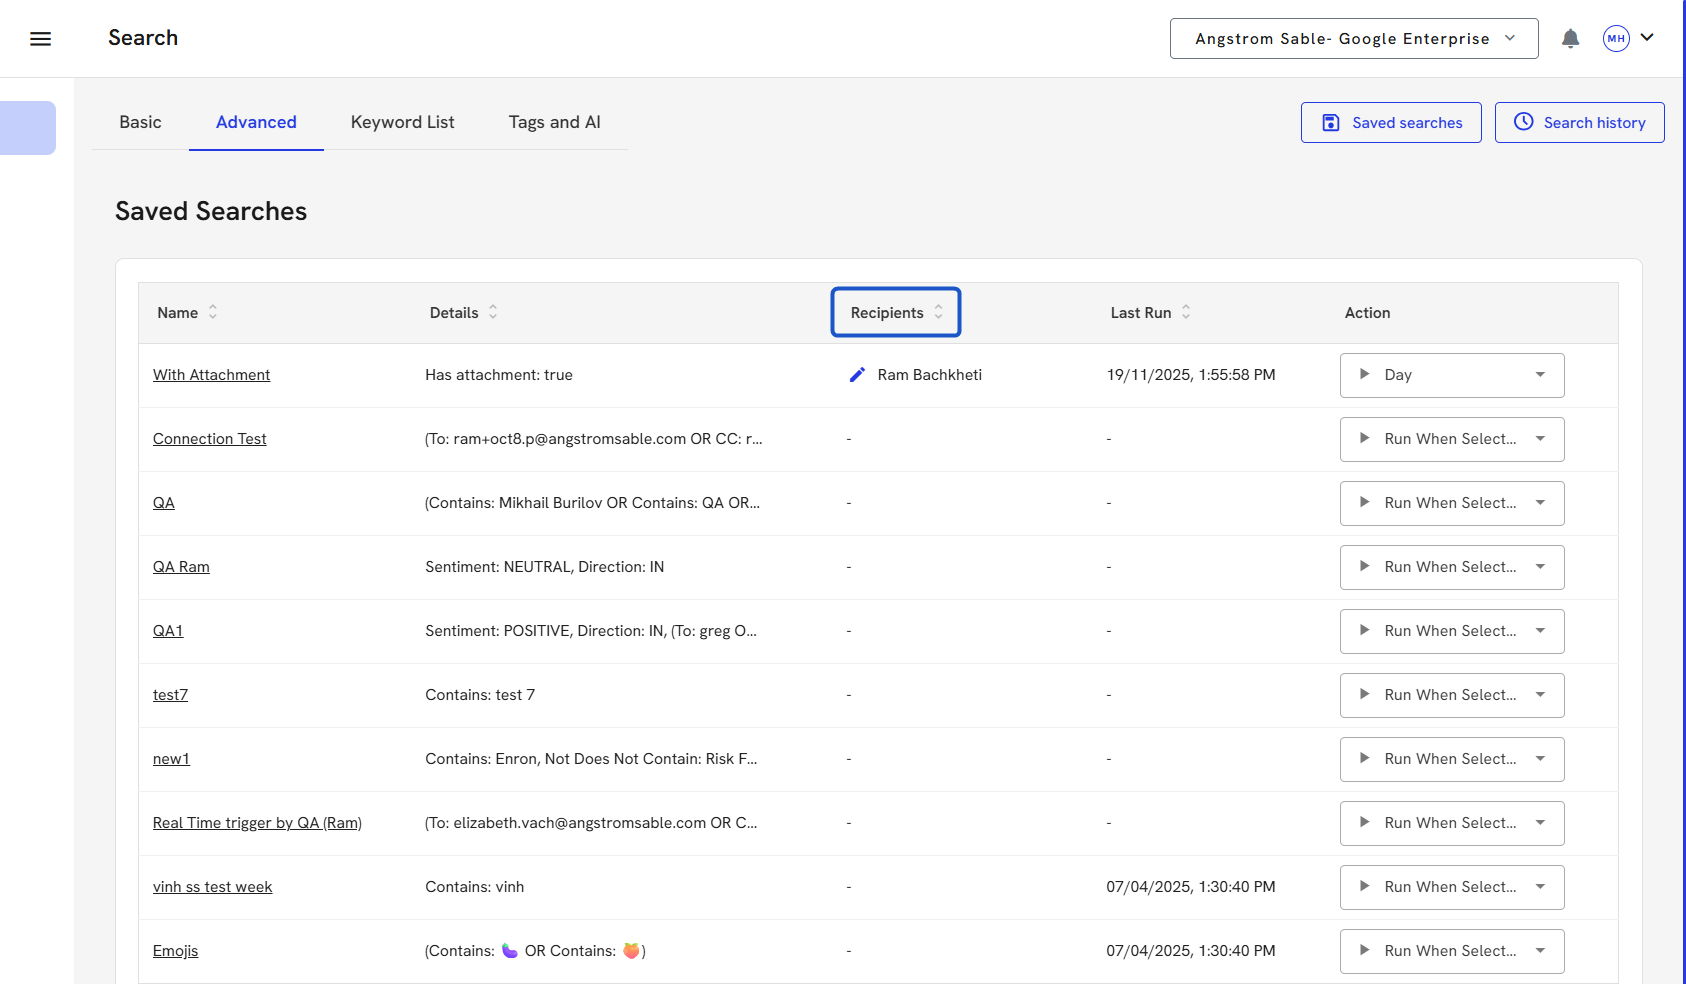Viewport: 1686px width, 984px height.
Task: Sort table by Name column arrows
Action: pos(213,313)
